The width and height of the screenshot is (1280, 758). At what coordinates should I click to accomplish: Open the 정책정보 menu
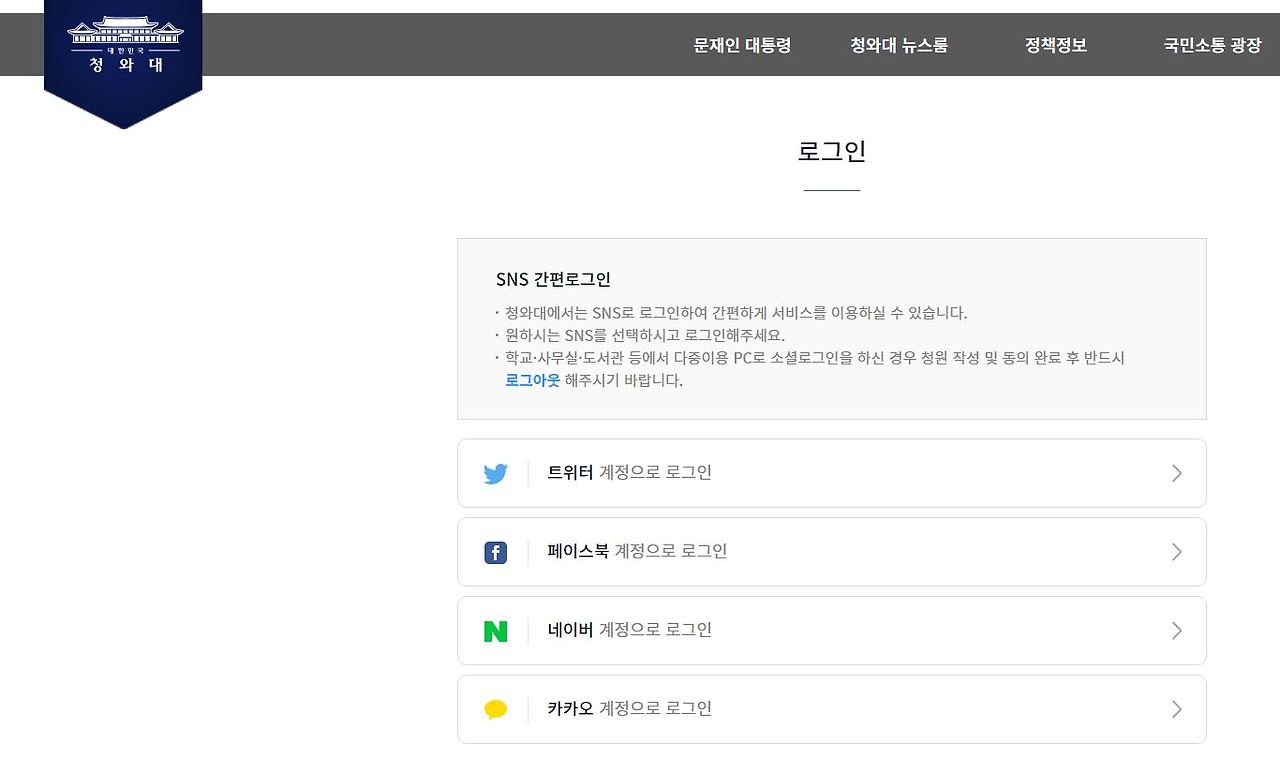point(1055,45)
